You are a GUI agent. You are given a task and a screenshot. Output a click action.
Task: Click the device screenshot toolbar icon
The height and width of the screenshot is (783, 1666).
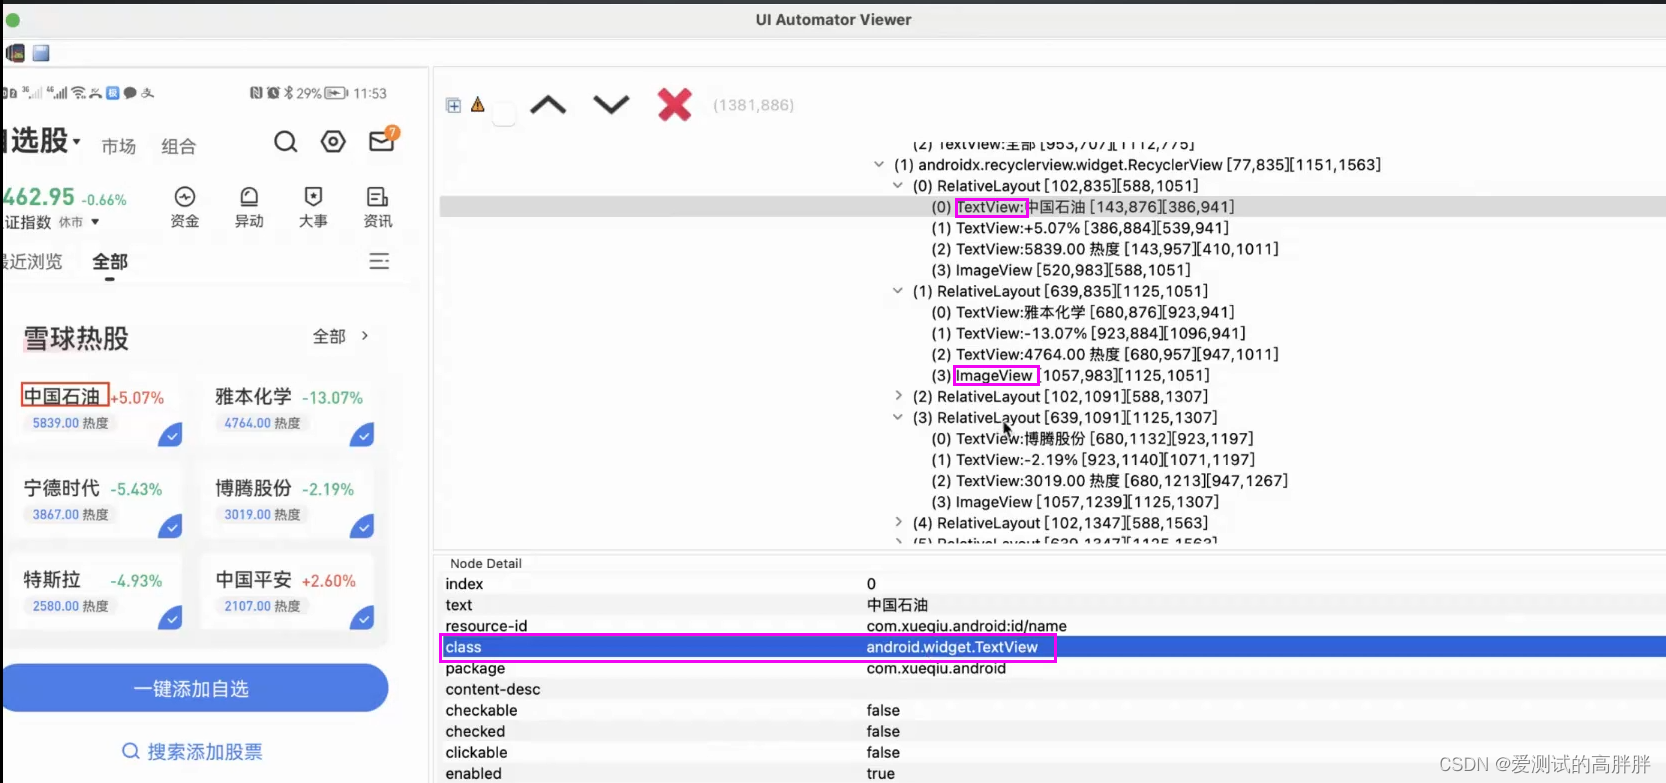pyautogui.click(x=41, y=53)
